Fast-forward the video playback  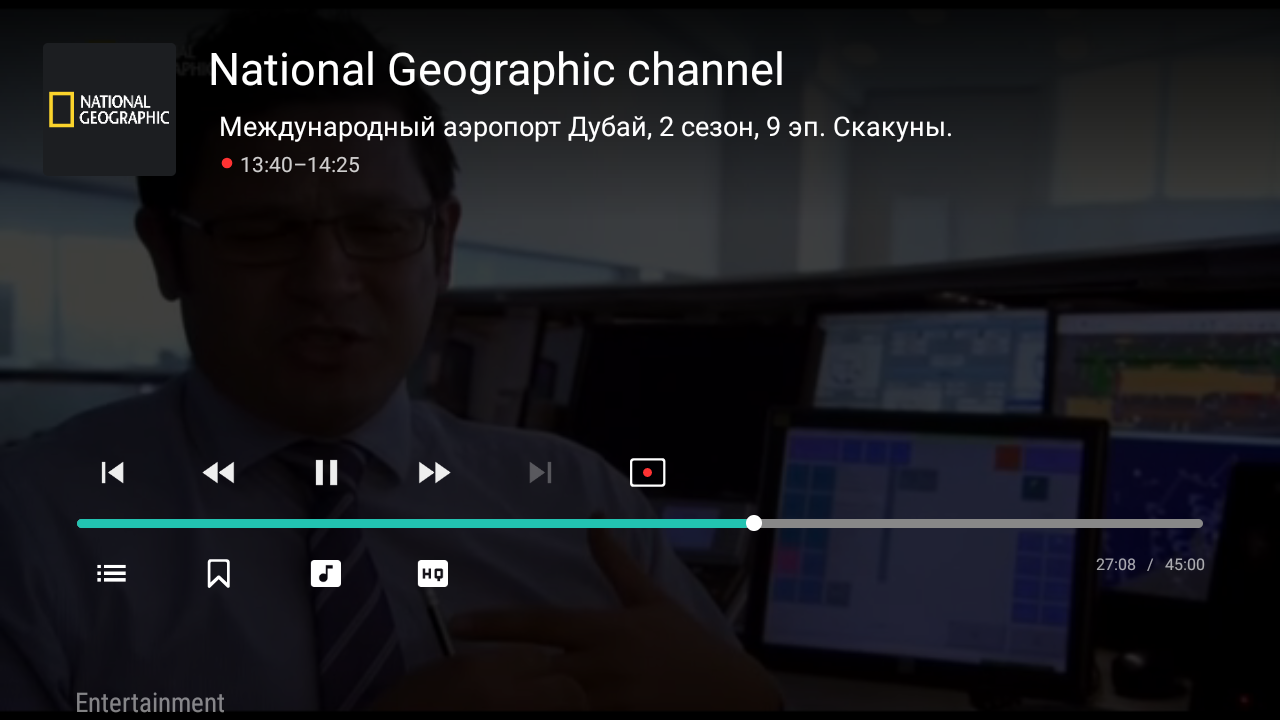434,472
